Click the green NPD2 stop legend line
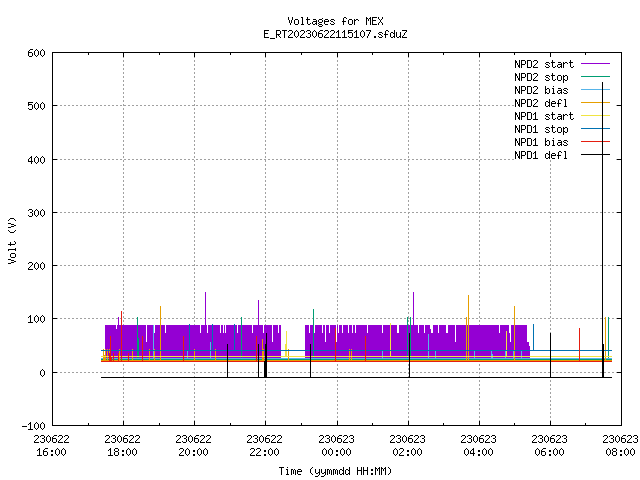The height and width of the screenshot is (480, 640). (x=595, y=77)
